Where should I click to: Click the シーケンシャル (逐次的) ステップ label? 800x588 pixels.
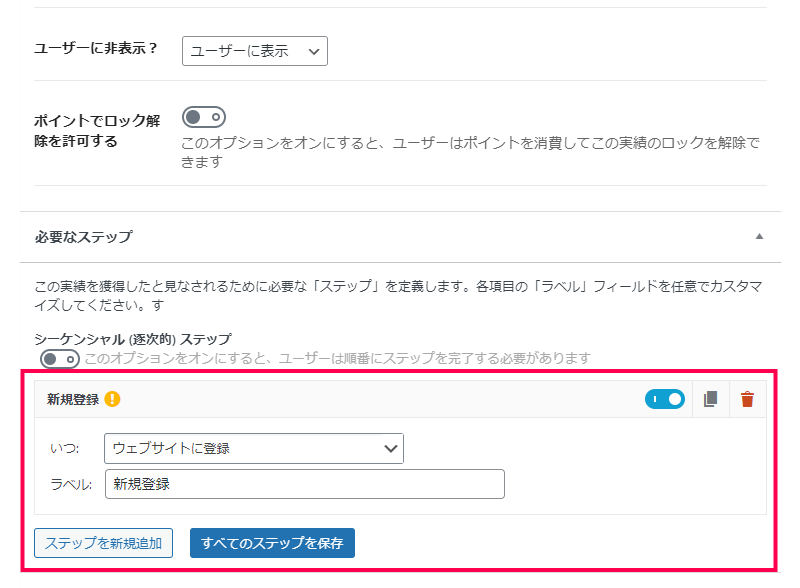coord(133,339)
